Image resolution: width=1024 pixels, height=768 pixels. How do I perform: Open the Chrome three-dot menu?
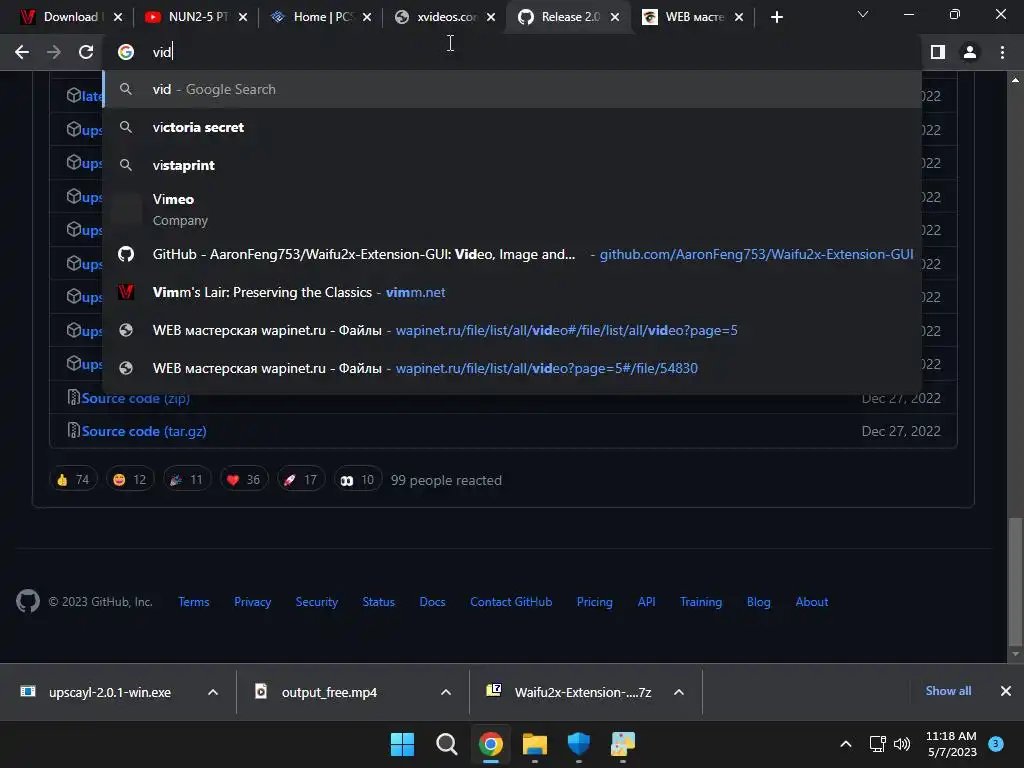click(1002, 52)
